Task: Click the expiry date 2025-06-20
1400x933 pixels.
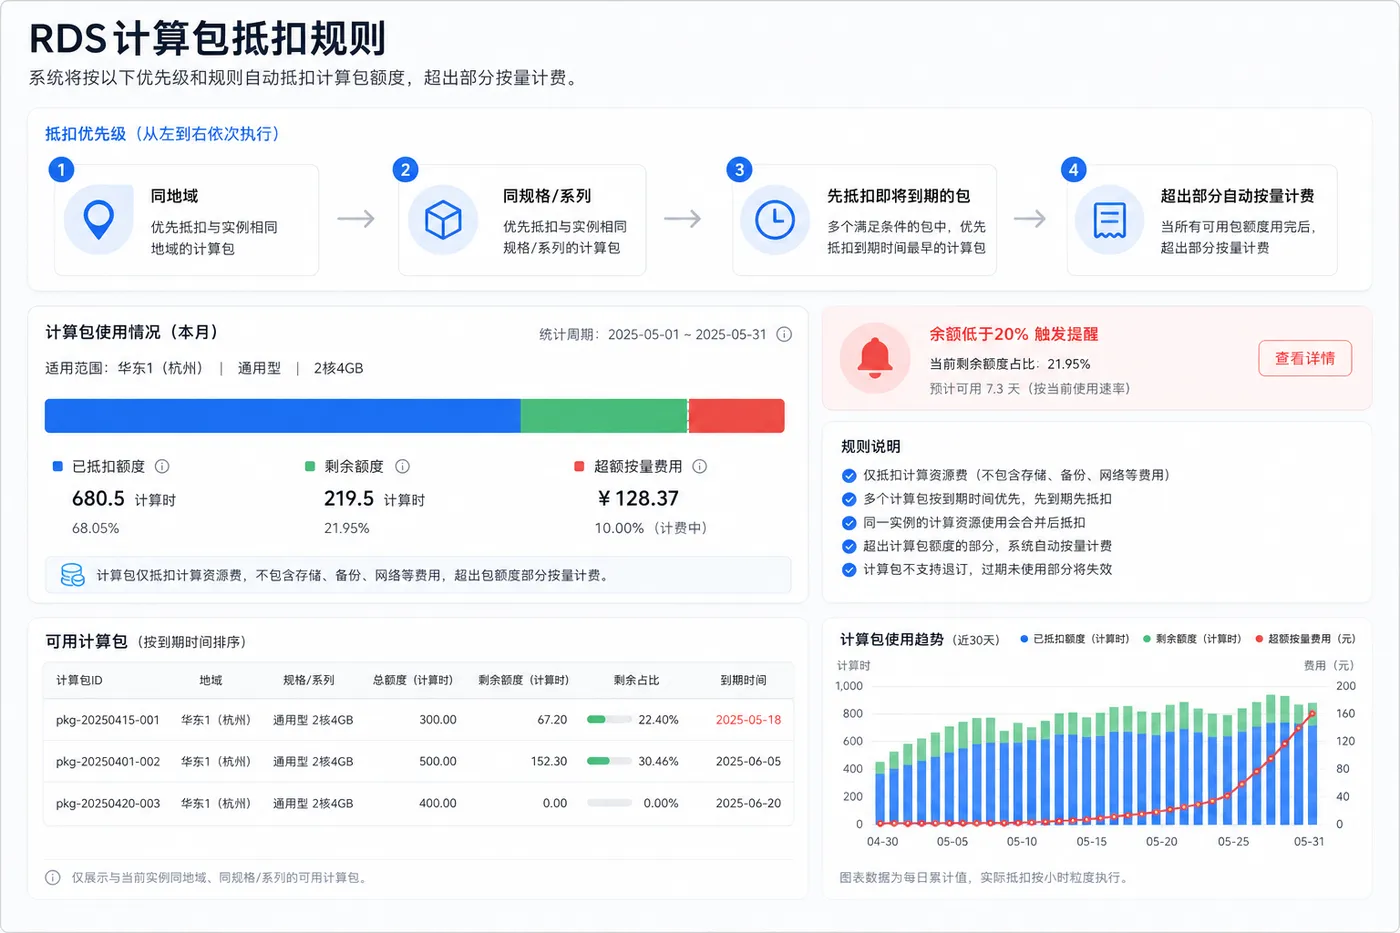Action: [x=748, y=804]
